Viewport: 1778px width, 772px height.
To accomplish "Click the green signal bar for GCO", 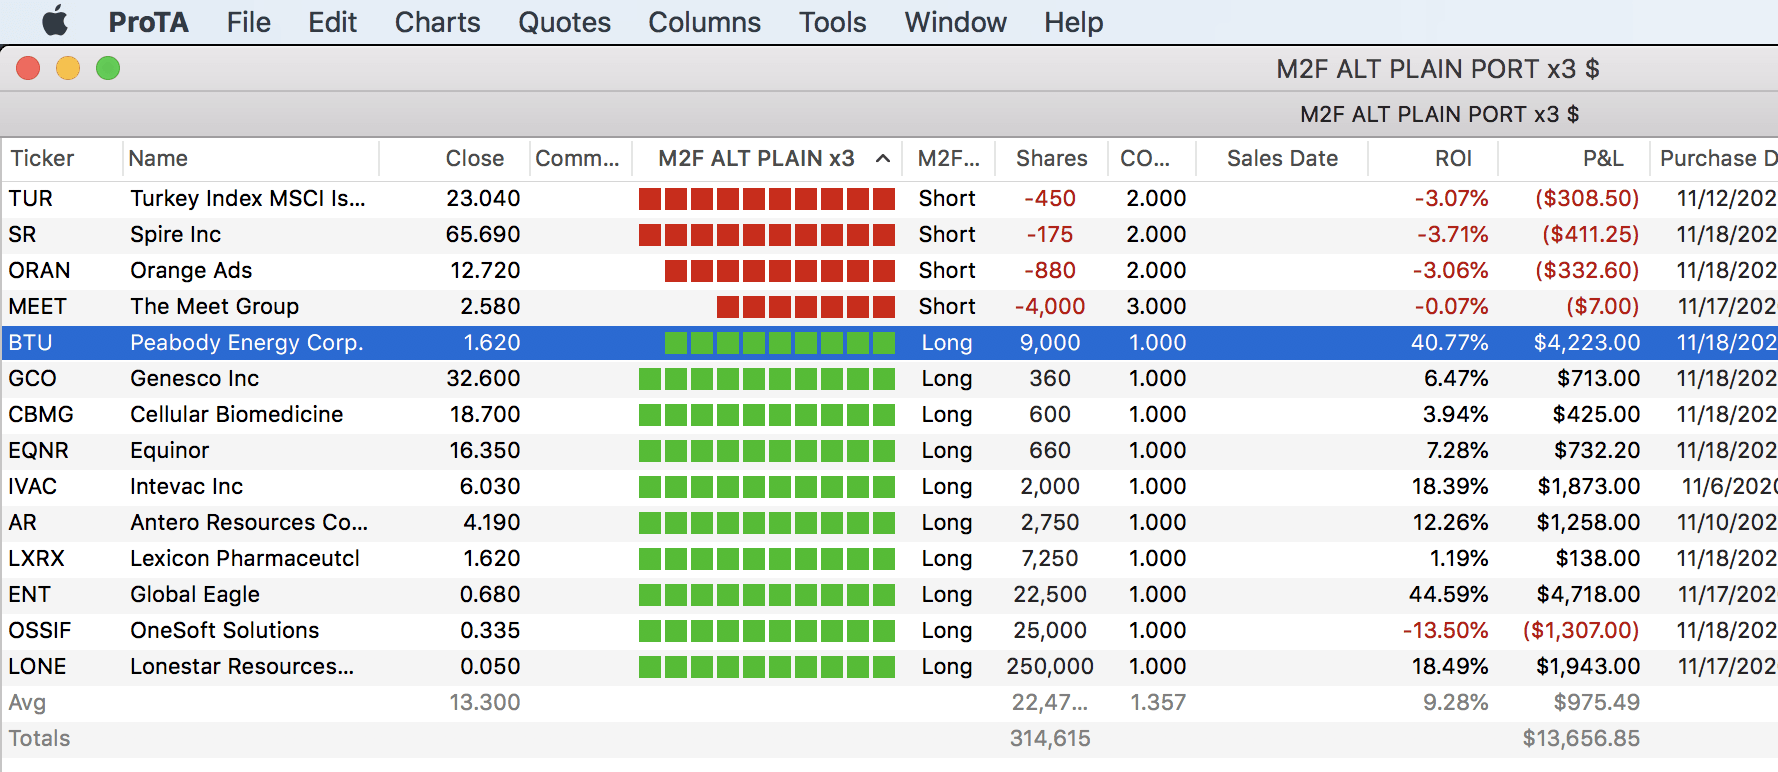I will [767, 378].
